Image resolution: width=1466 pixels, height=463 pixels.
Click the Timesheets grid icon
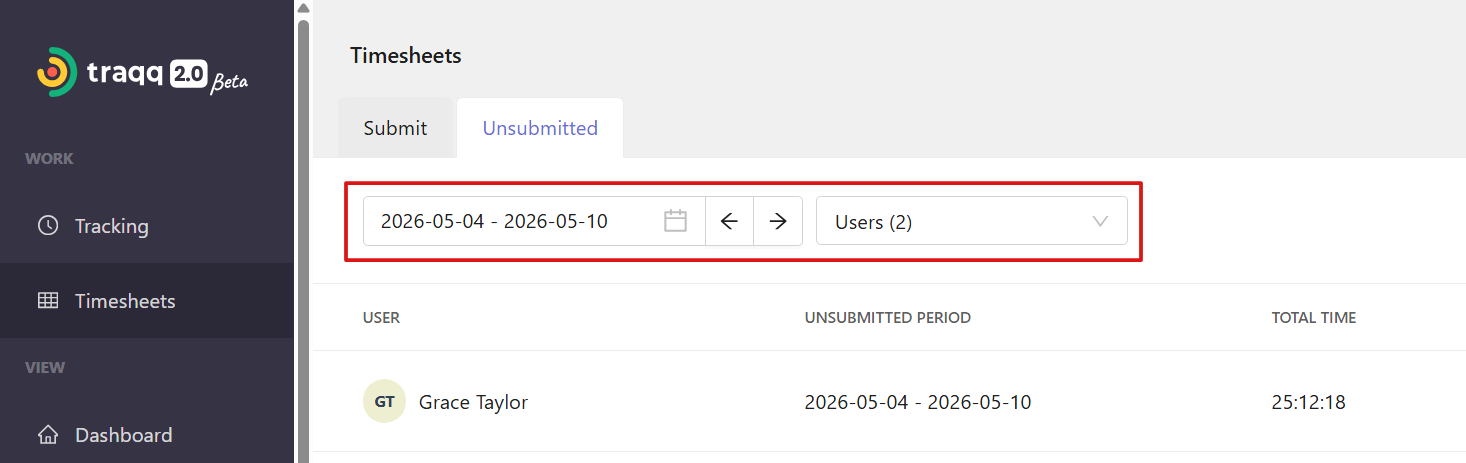47,300
